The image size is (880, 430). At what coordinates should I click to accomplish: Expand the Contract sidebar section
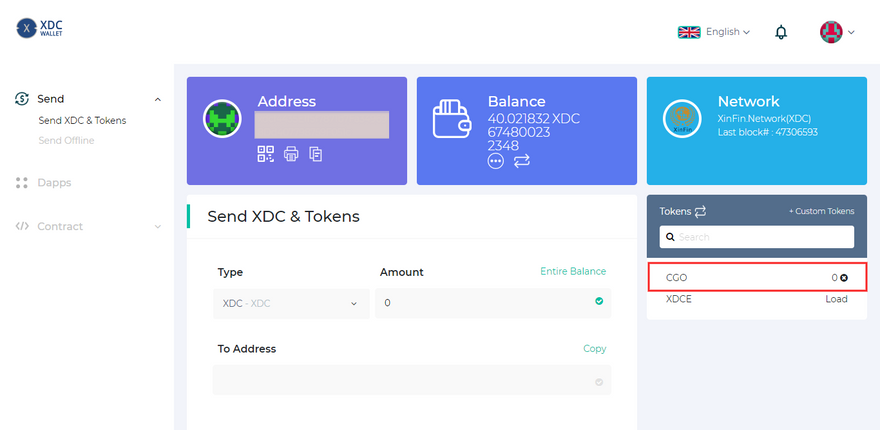[157, 226]
